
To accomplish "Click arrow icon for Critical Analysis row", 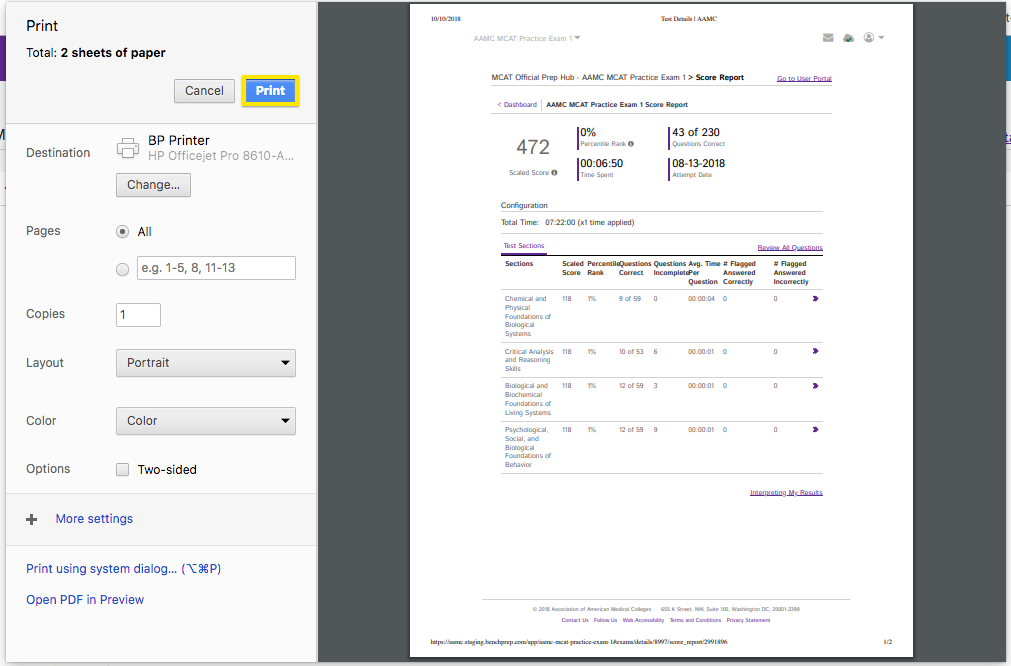I will pyautogui.click(x=816, y=351).
